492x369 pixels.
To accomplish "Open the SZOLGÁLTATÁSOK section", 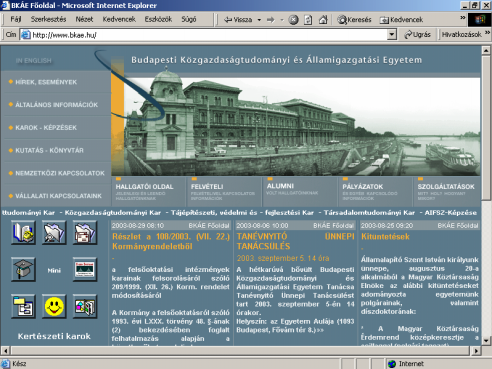I will point(446,187).
